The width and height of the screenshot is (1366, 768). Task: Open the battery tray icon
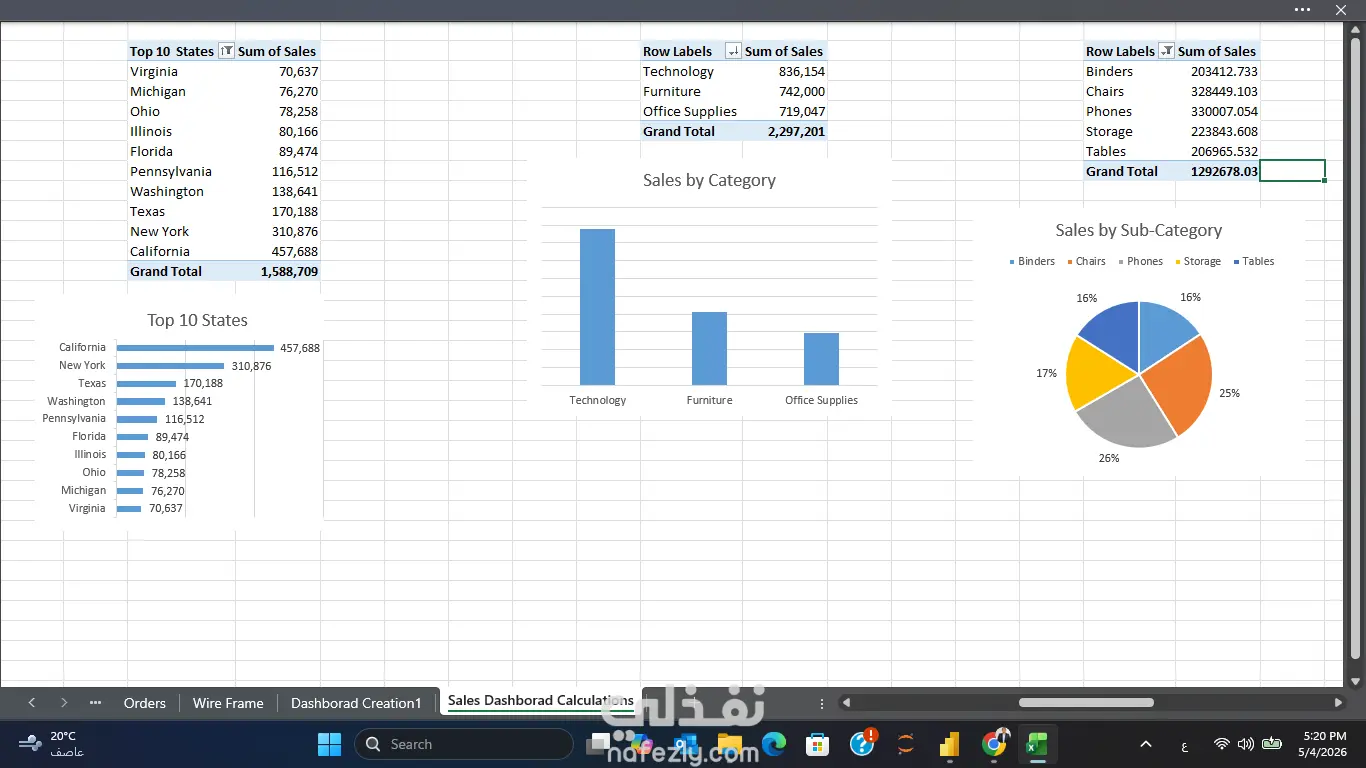pos(1272,744)
